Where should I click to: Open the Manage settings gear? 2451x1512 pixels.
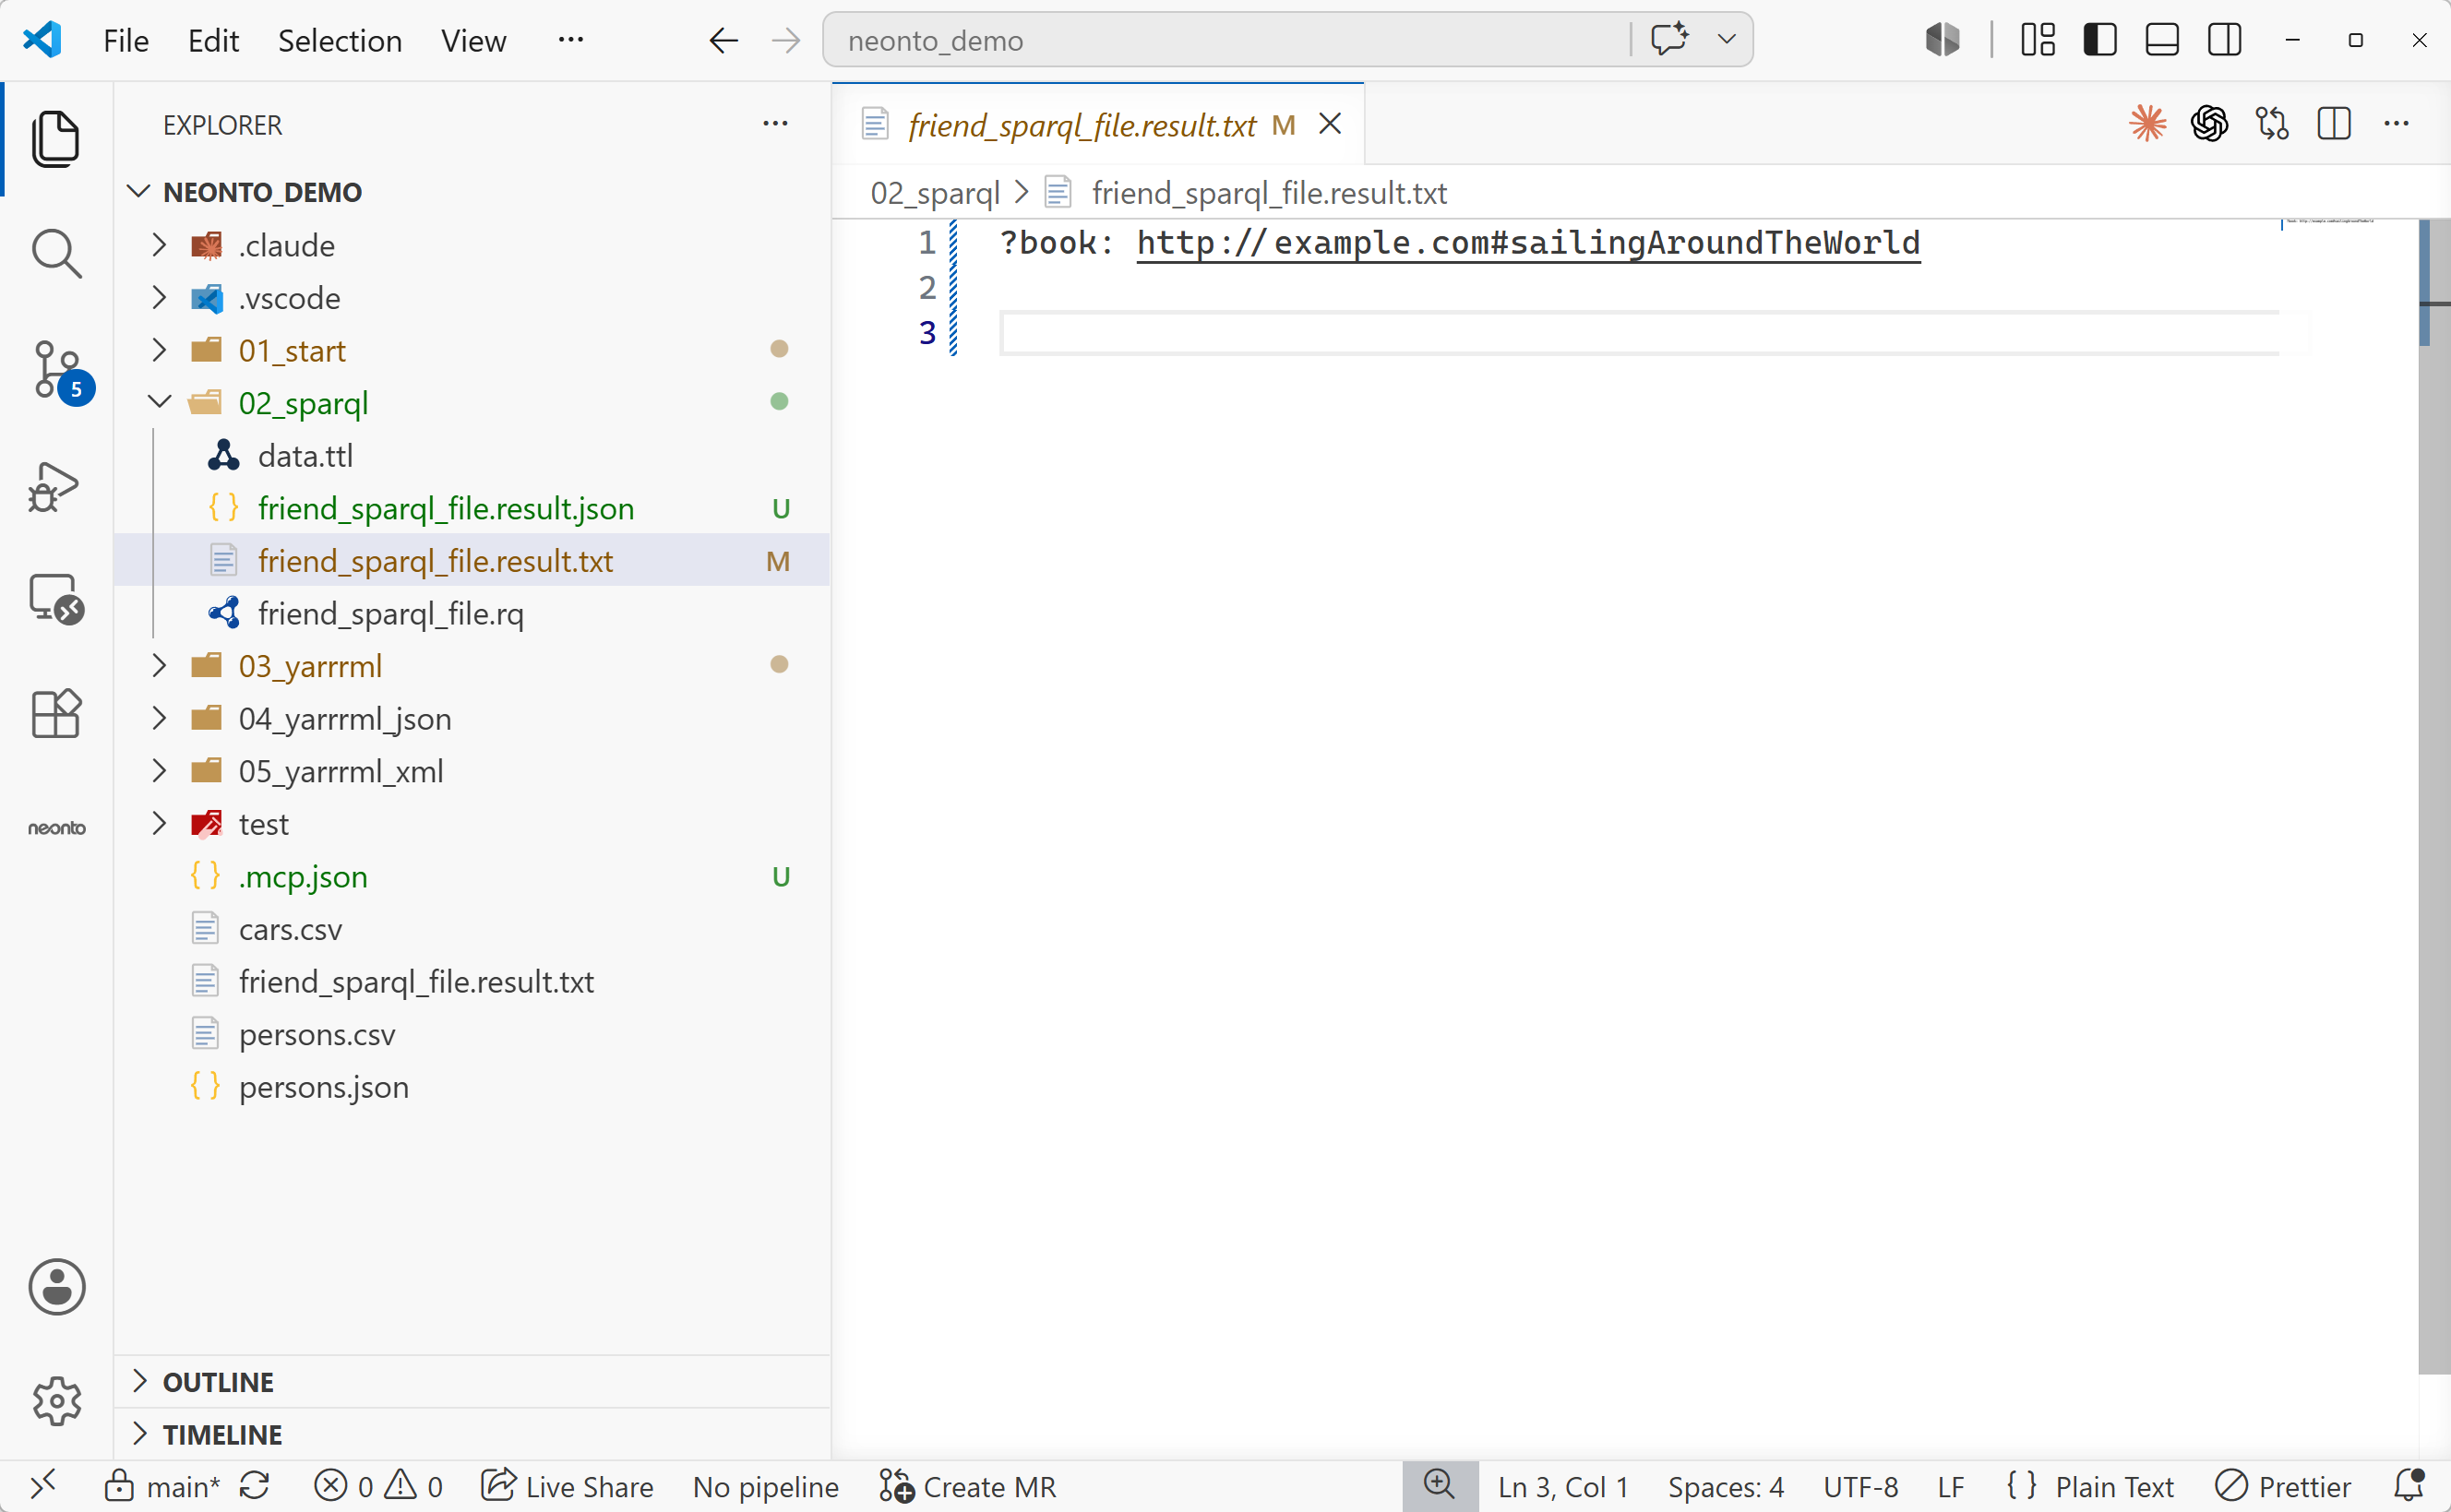tap(56, 1401)
